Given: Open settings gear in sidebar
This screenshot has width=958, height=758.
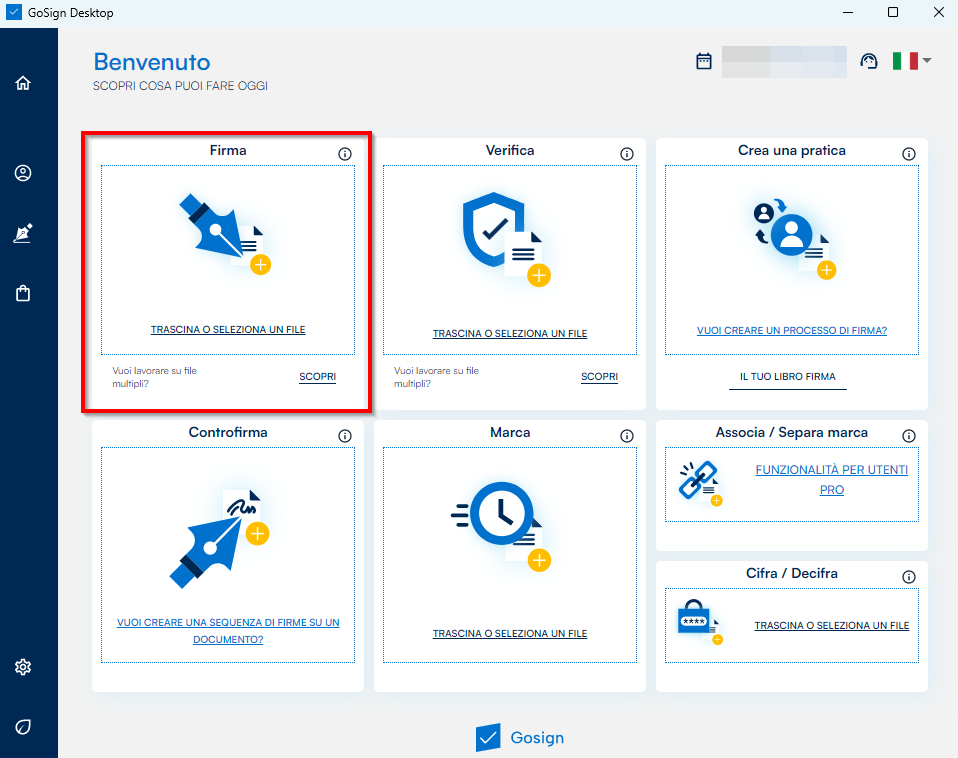Looking at the screenshot, I should pos(23,667).
